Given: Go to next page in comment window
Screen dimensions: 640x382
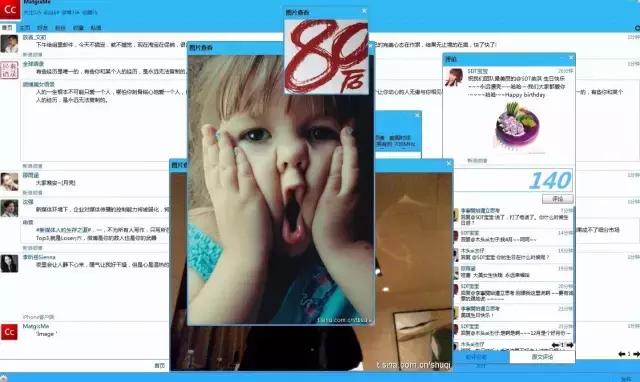Looking at the screenshot, I should point(570,345).
